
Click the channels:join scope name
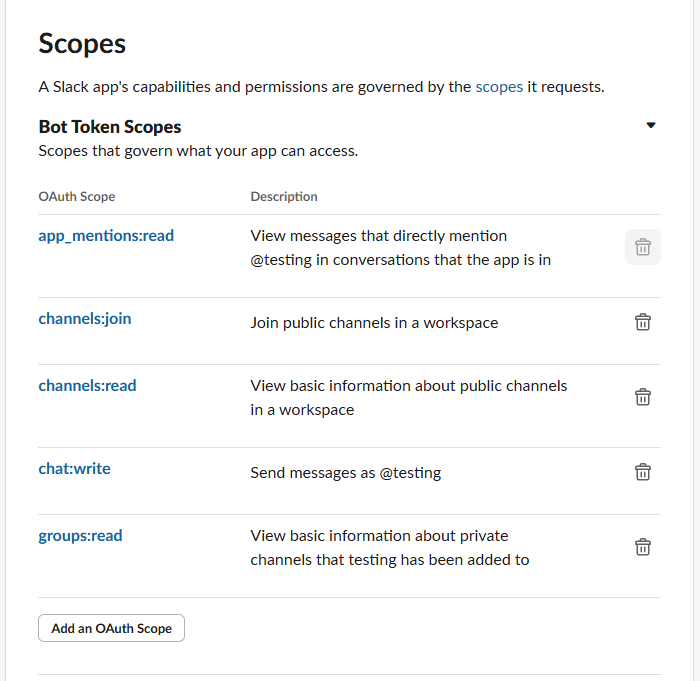pos(85,319)
